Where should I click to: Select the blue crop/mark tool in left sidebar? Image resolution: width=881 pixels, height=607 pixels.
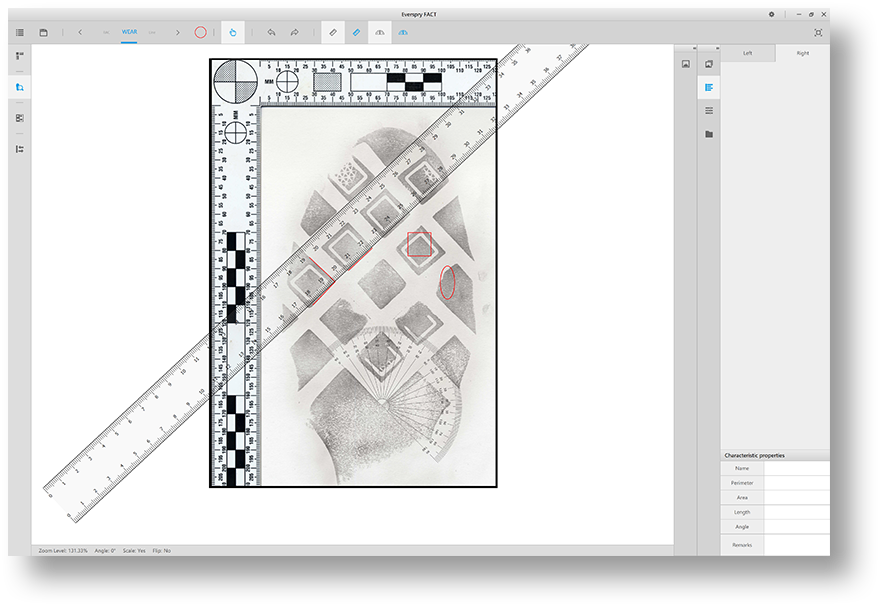click(20, 87)
